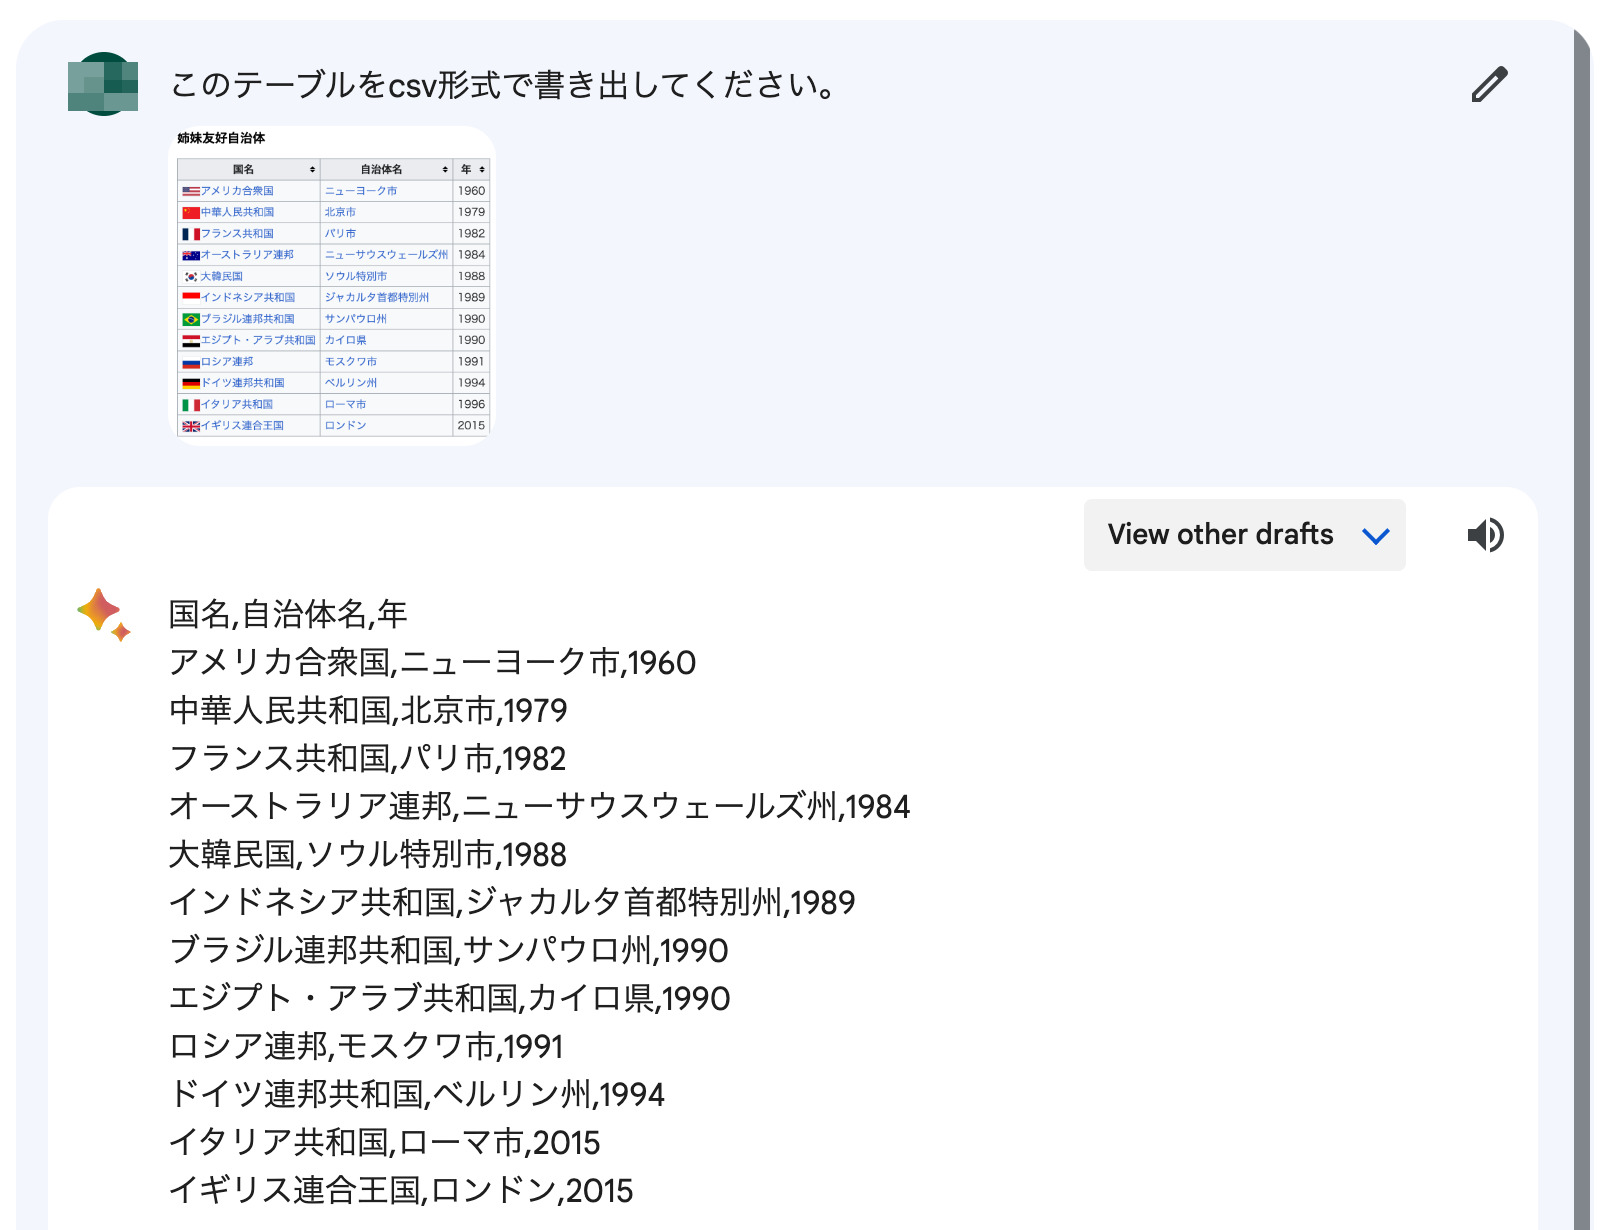Click the response line ending with ローマ市,2015
This screenshot has width=1616, height=1230.
(385, 1142)
